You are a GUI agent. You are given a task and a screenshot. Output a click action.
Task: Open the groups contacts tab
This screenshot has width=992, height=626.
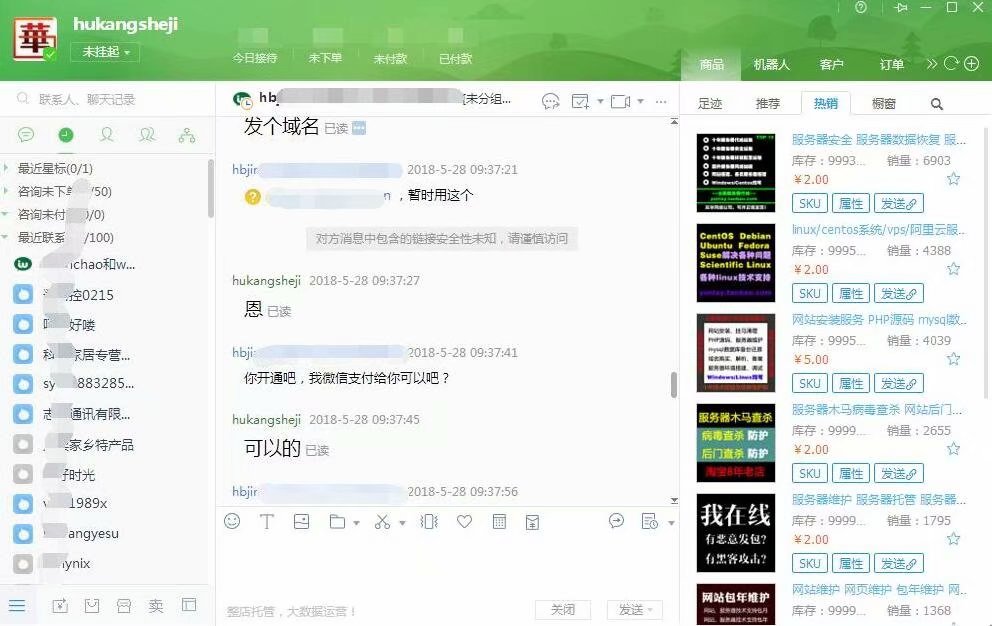tap(147, 135)
